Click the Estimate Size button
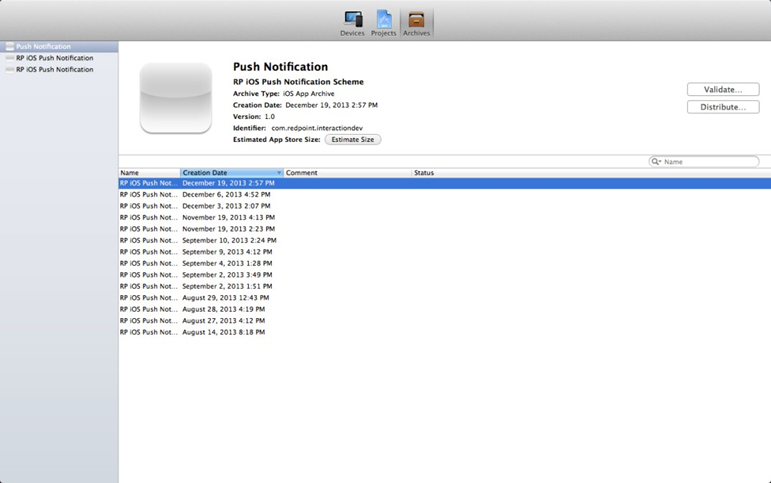Screen dimensions: 771x483 click(352, 140)
